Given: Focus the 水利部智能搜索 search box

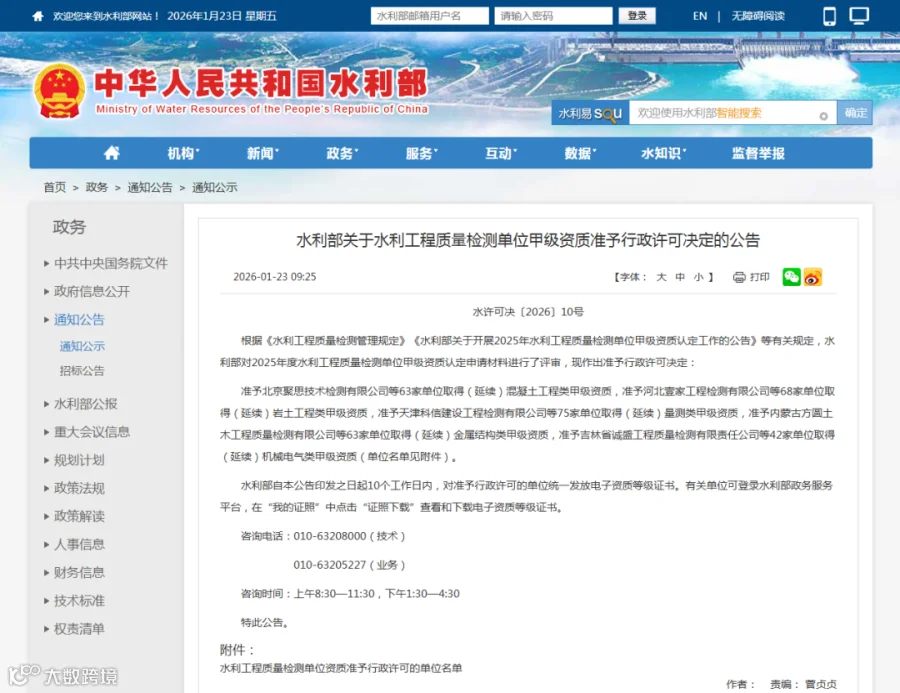Looking at the screenshot, I should tap(732, 113).
